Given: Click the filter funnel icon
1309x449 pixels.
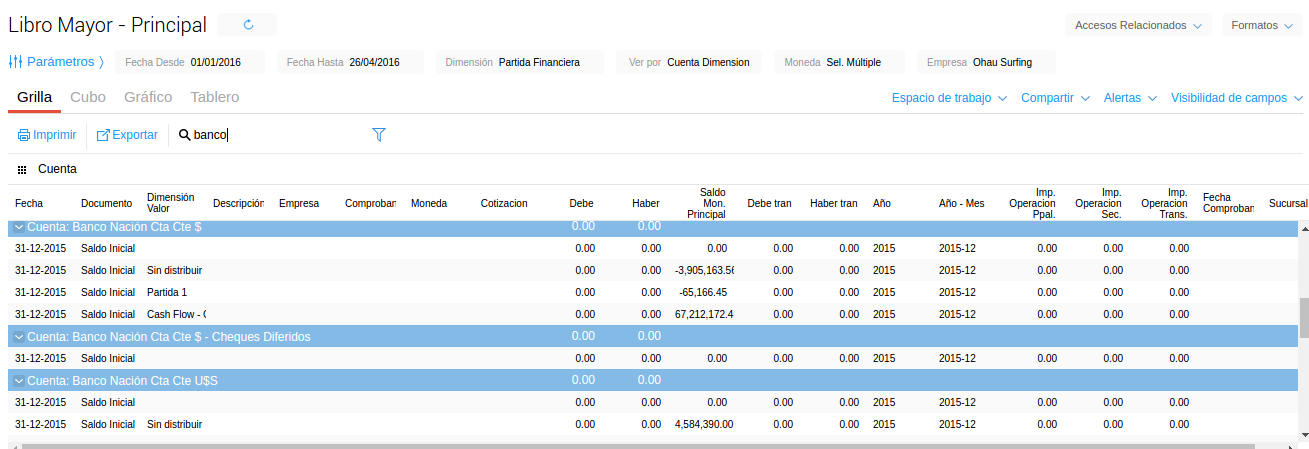Looking at the screenshot, I should point(379,134).
